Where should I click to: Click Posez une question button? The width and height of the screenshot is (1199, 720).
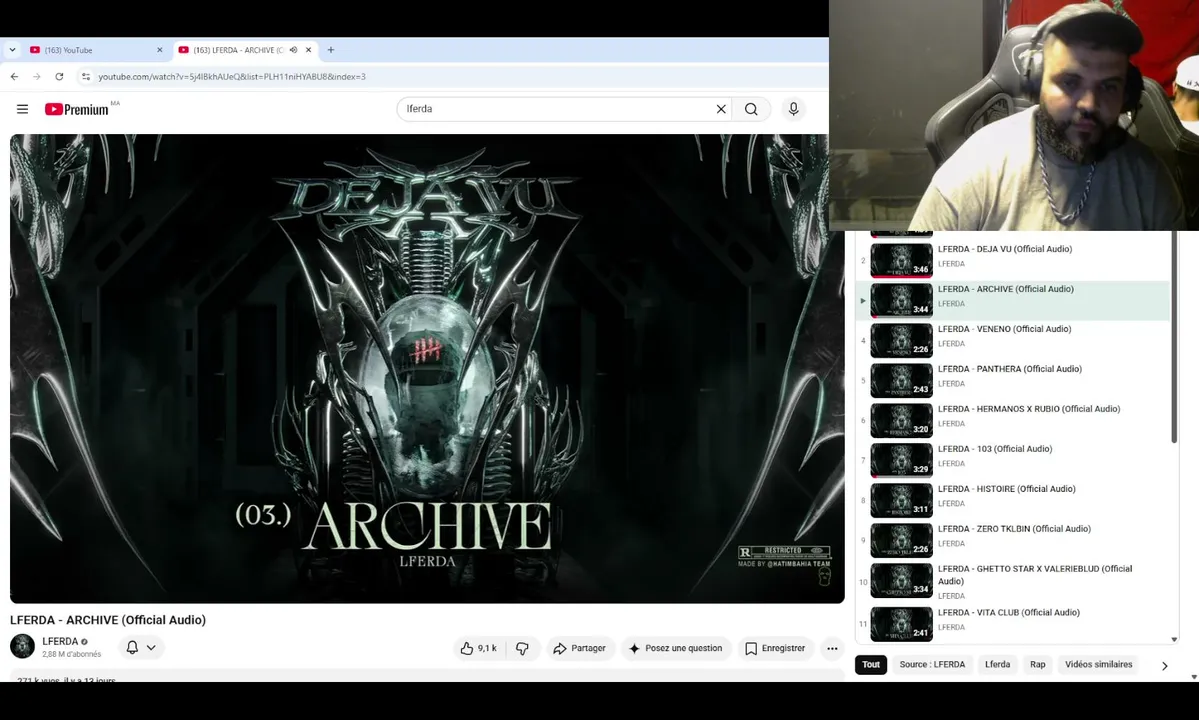click(676, 648)
